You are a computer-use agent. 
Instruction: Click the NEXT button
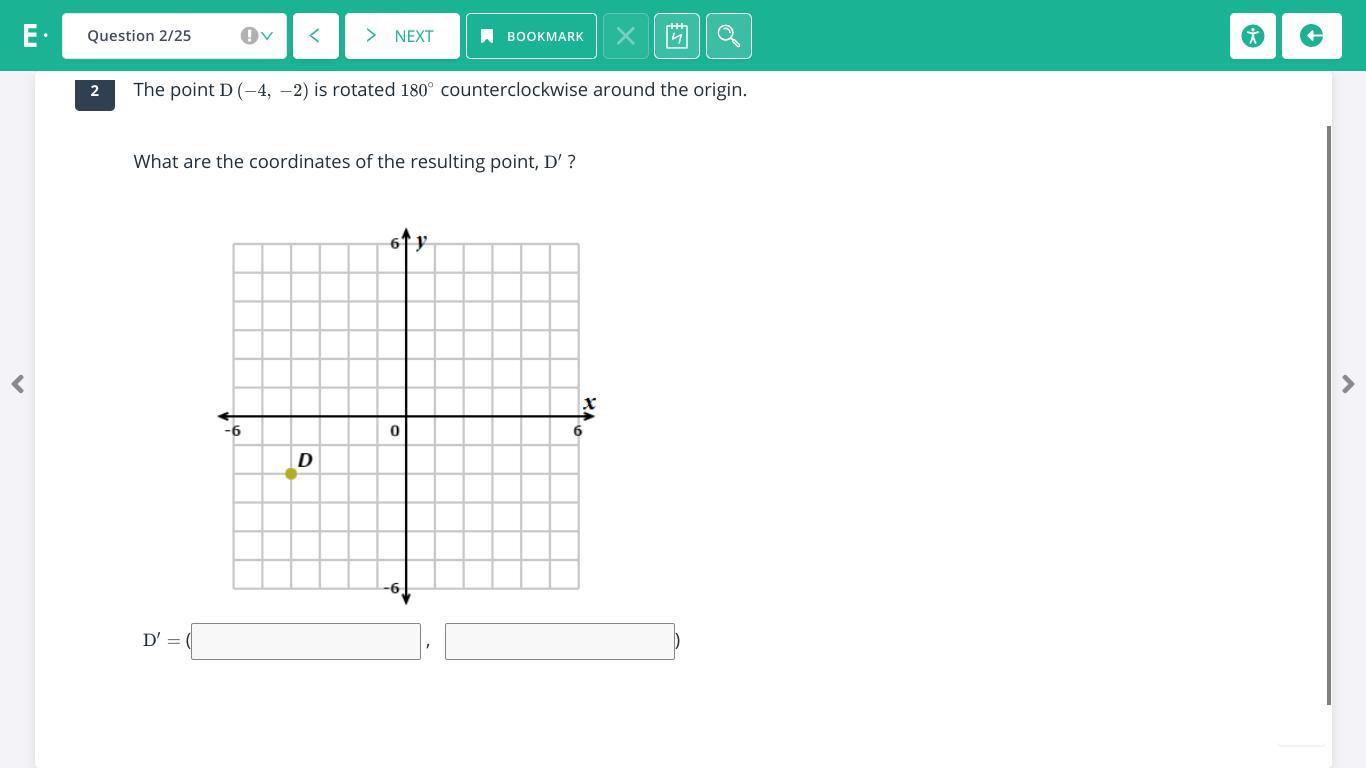[x=402, y=36]
